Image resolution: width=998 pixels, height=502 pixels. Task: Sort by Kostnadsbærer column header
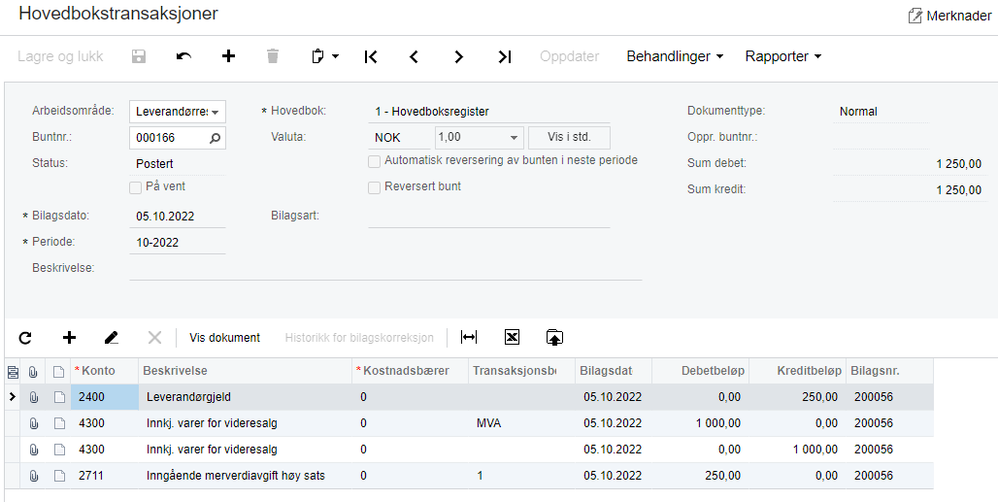[410, 371]
